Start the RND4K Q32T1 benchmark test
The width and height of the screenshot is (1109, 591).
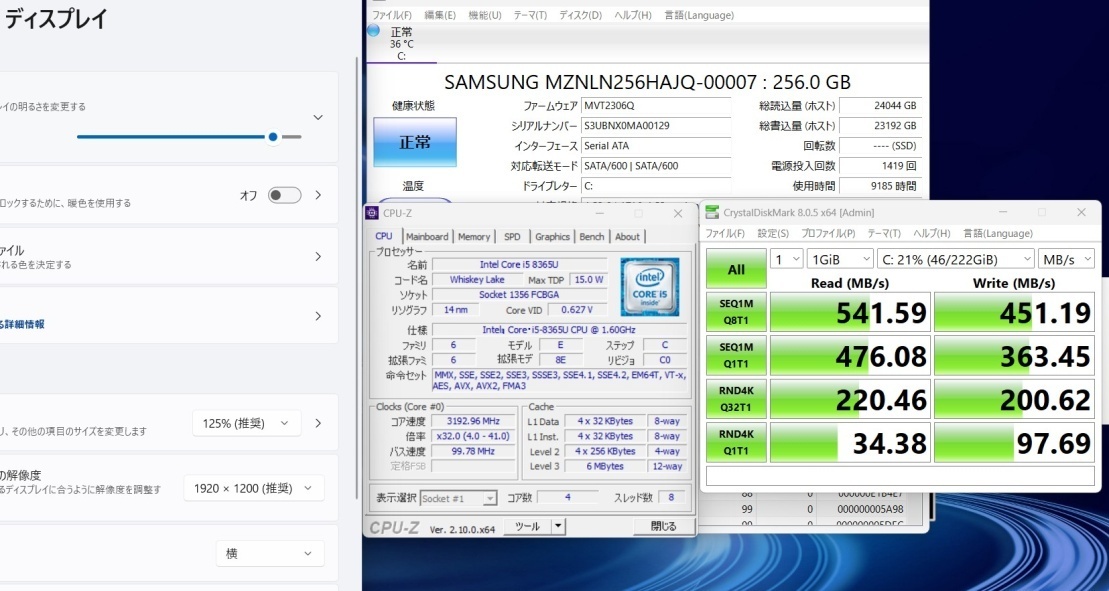tap(736, 399)
